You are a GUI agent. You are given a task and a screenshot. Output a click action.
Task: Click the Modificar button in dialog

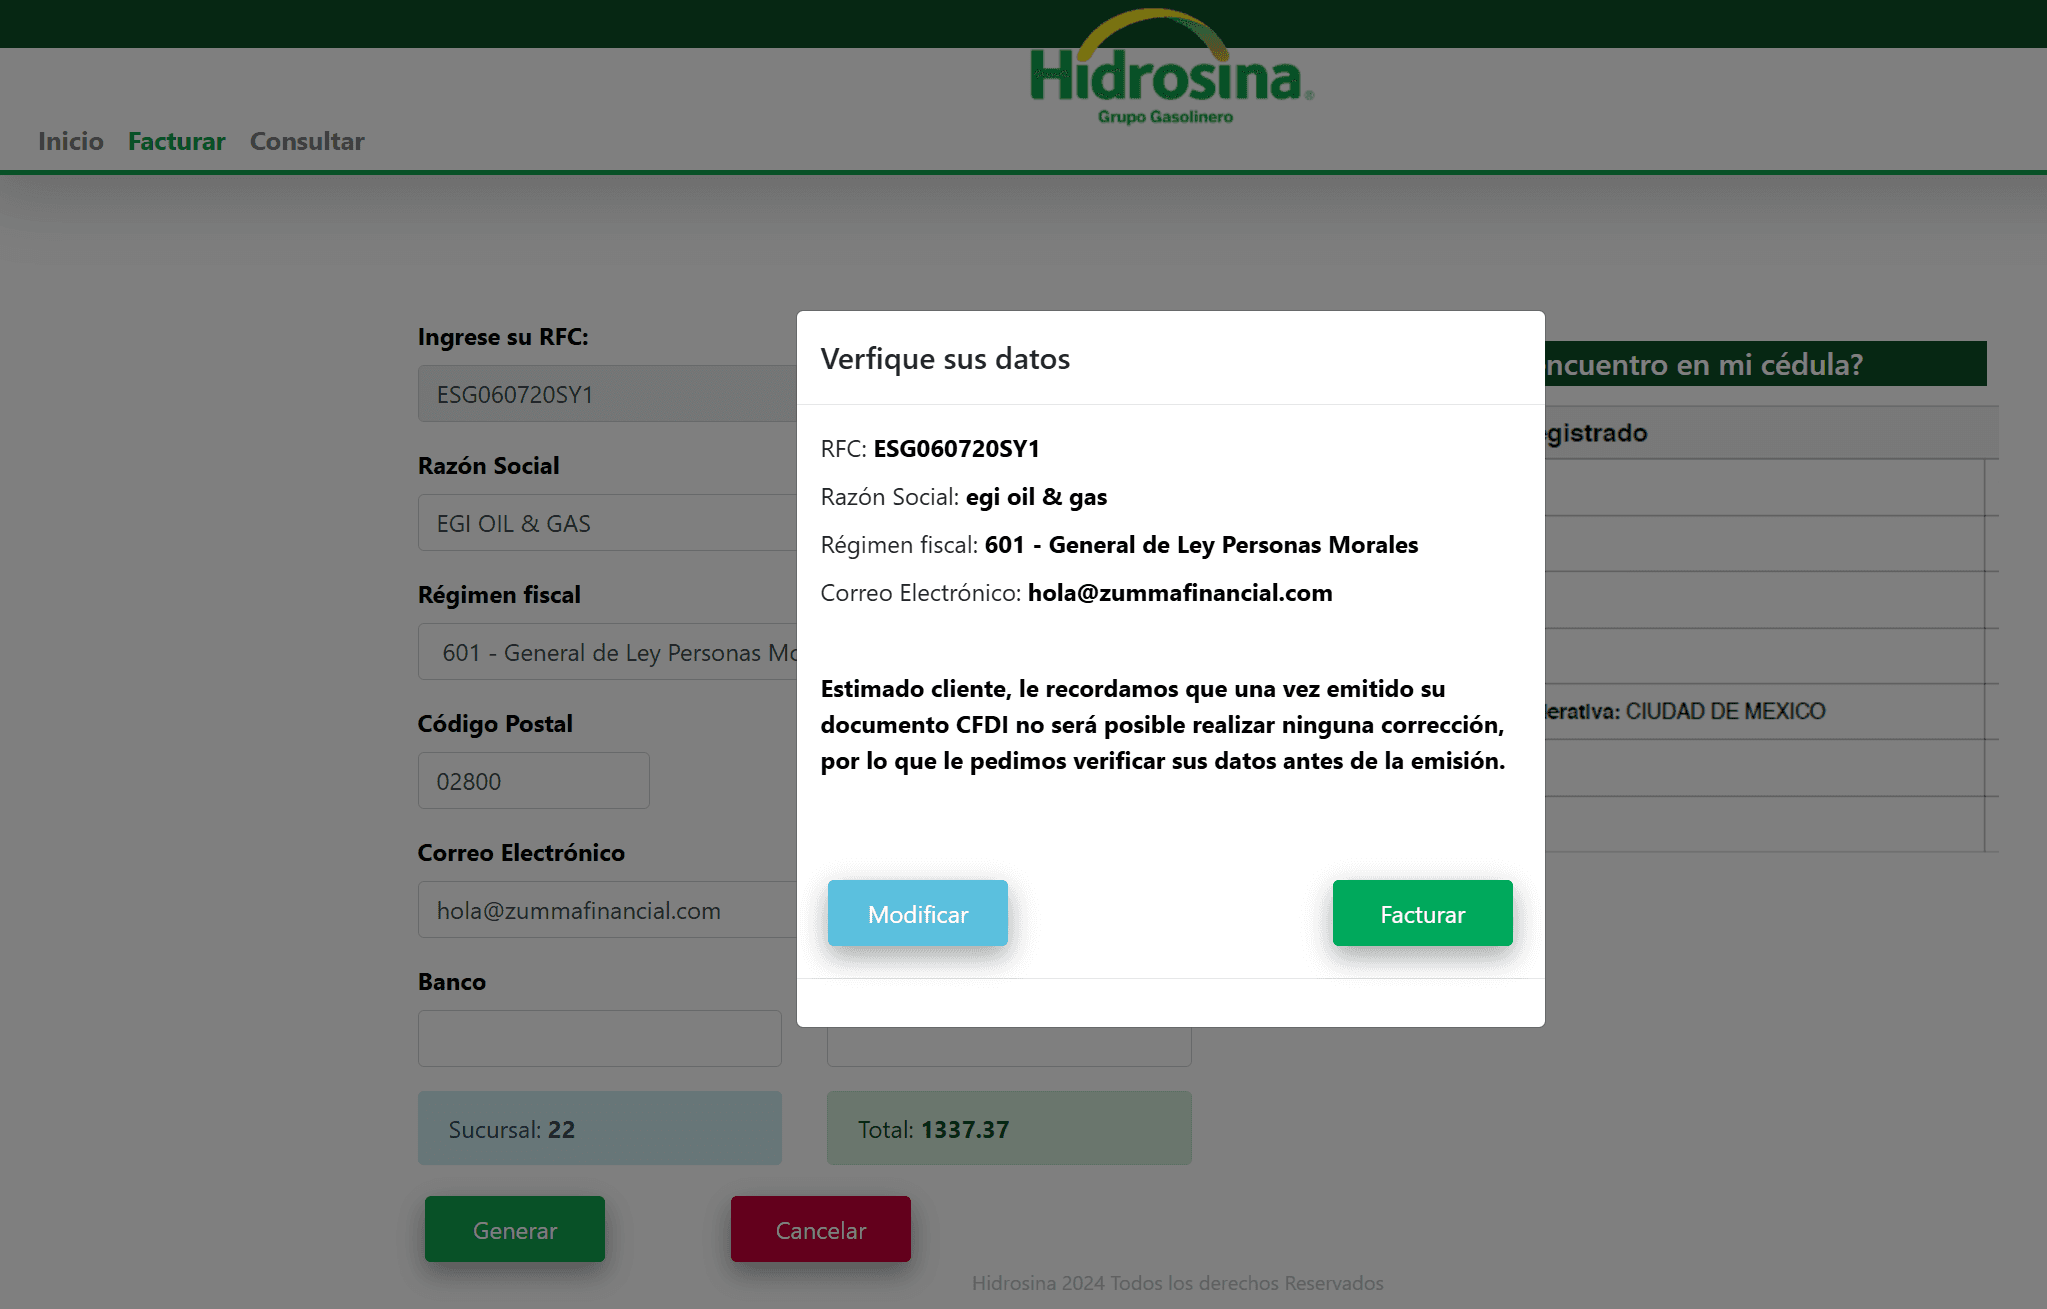(918, 913)
